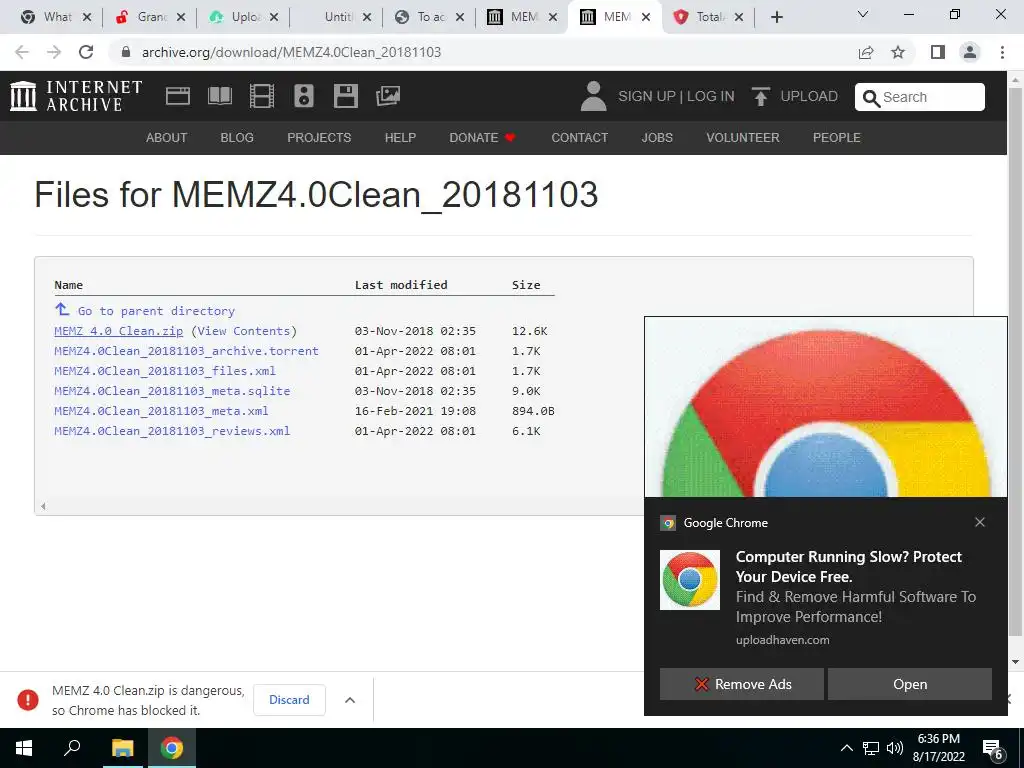Open the PEOPLE menu item

[x=837, y=138]
